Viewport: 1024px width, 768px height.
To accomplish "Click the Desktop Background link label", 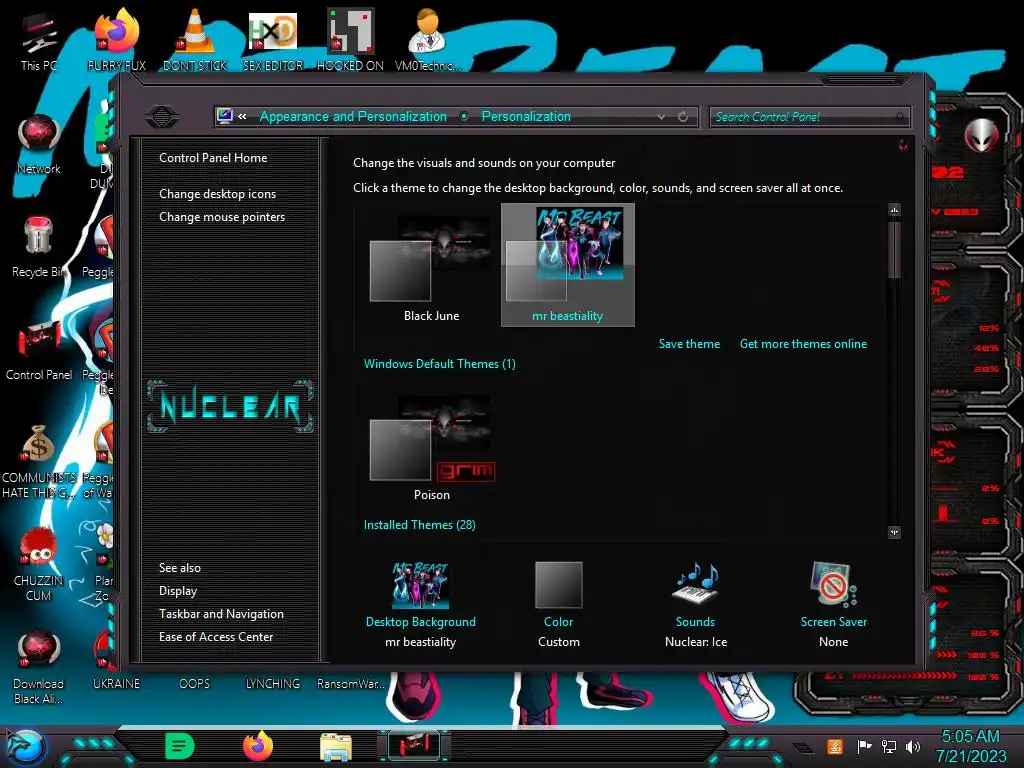I will (x=421, y=622).
